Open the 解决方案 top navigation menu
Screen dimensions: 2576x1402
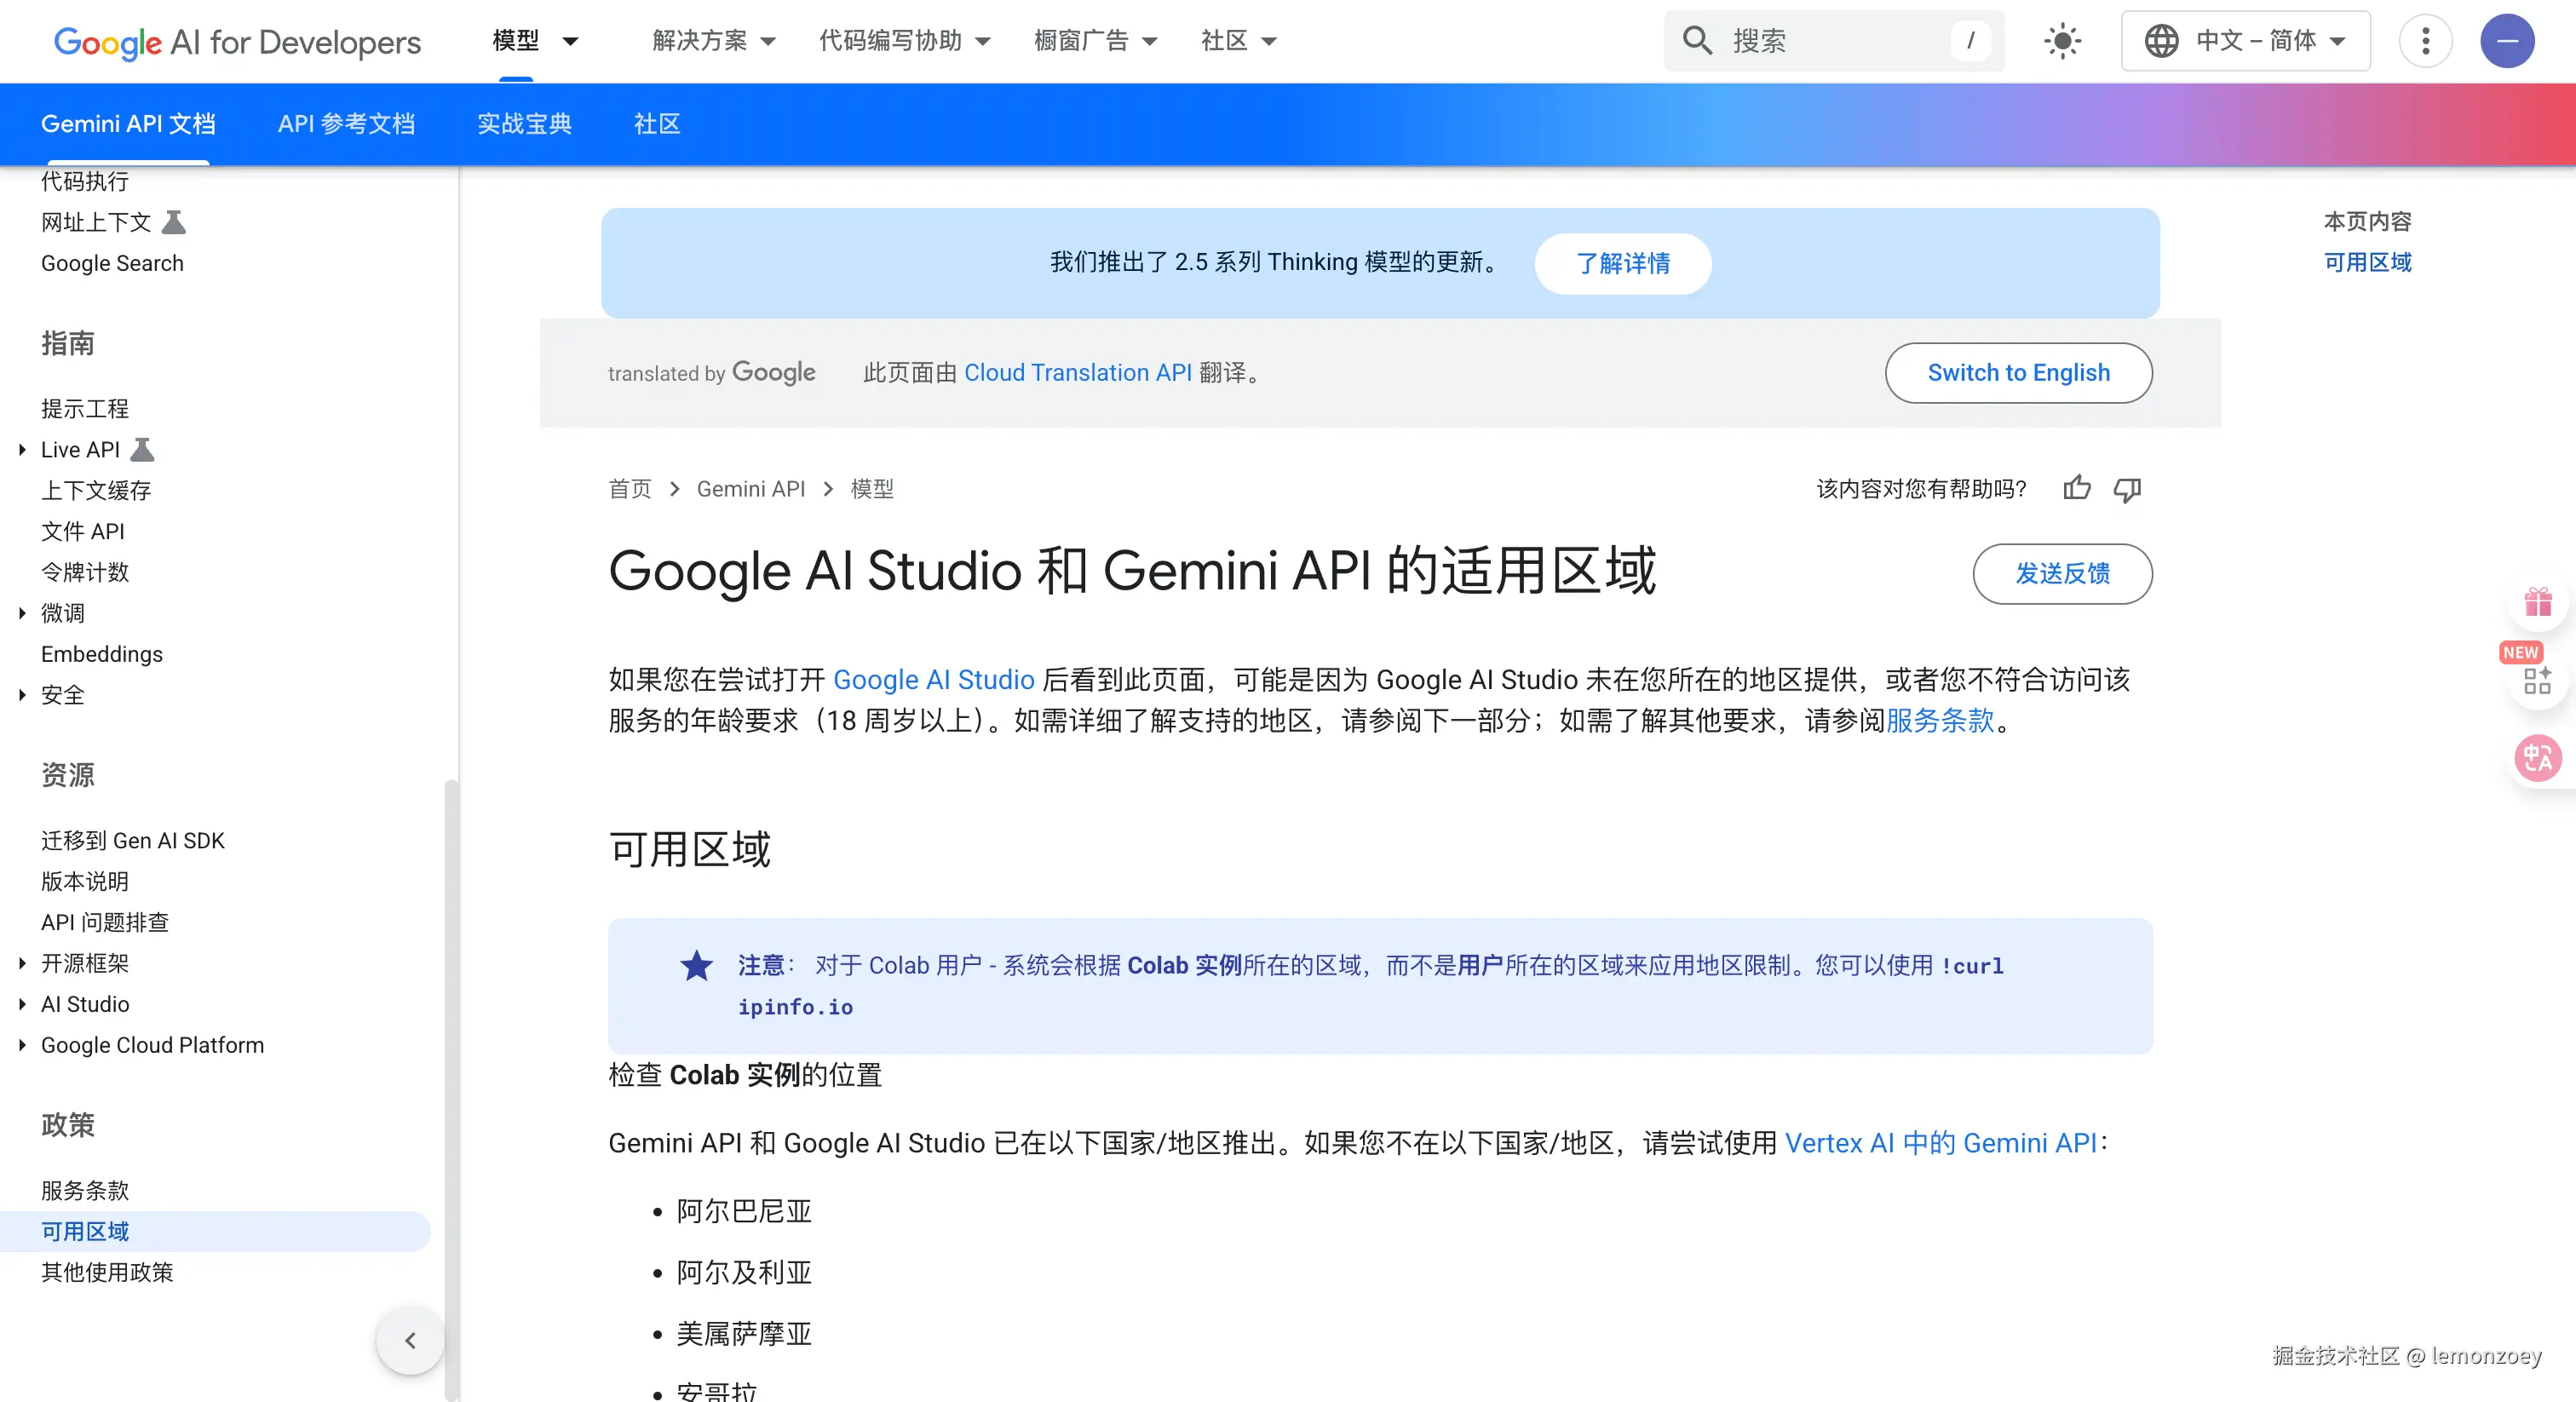click(x=713, y=41)
